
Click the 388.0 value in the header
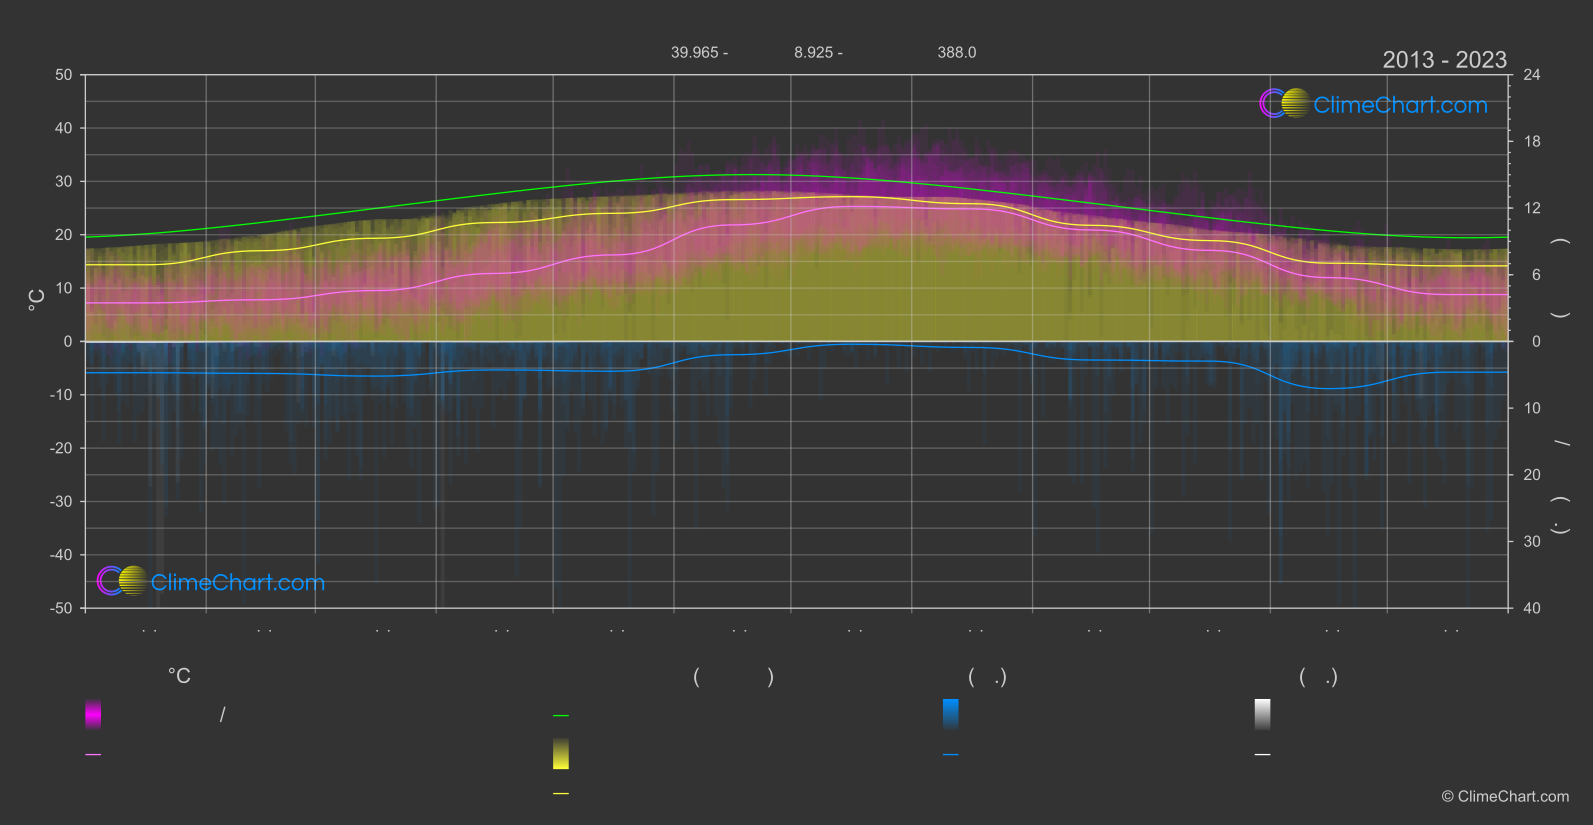tap(956, 52)
